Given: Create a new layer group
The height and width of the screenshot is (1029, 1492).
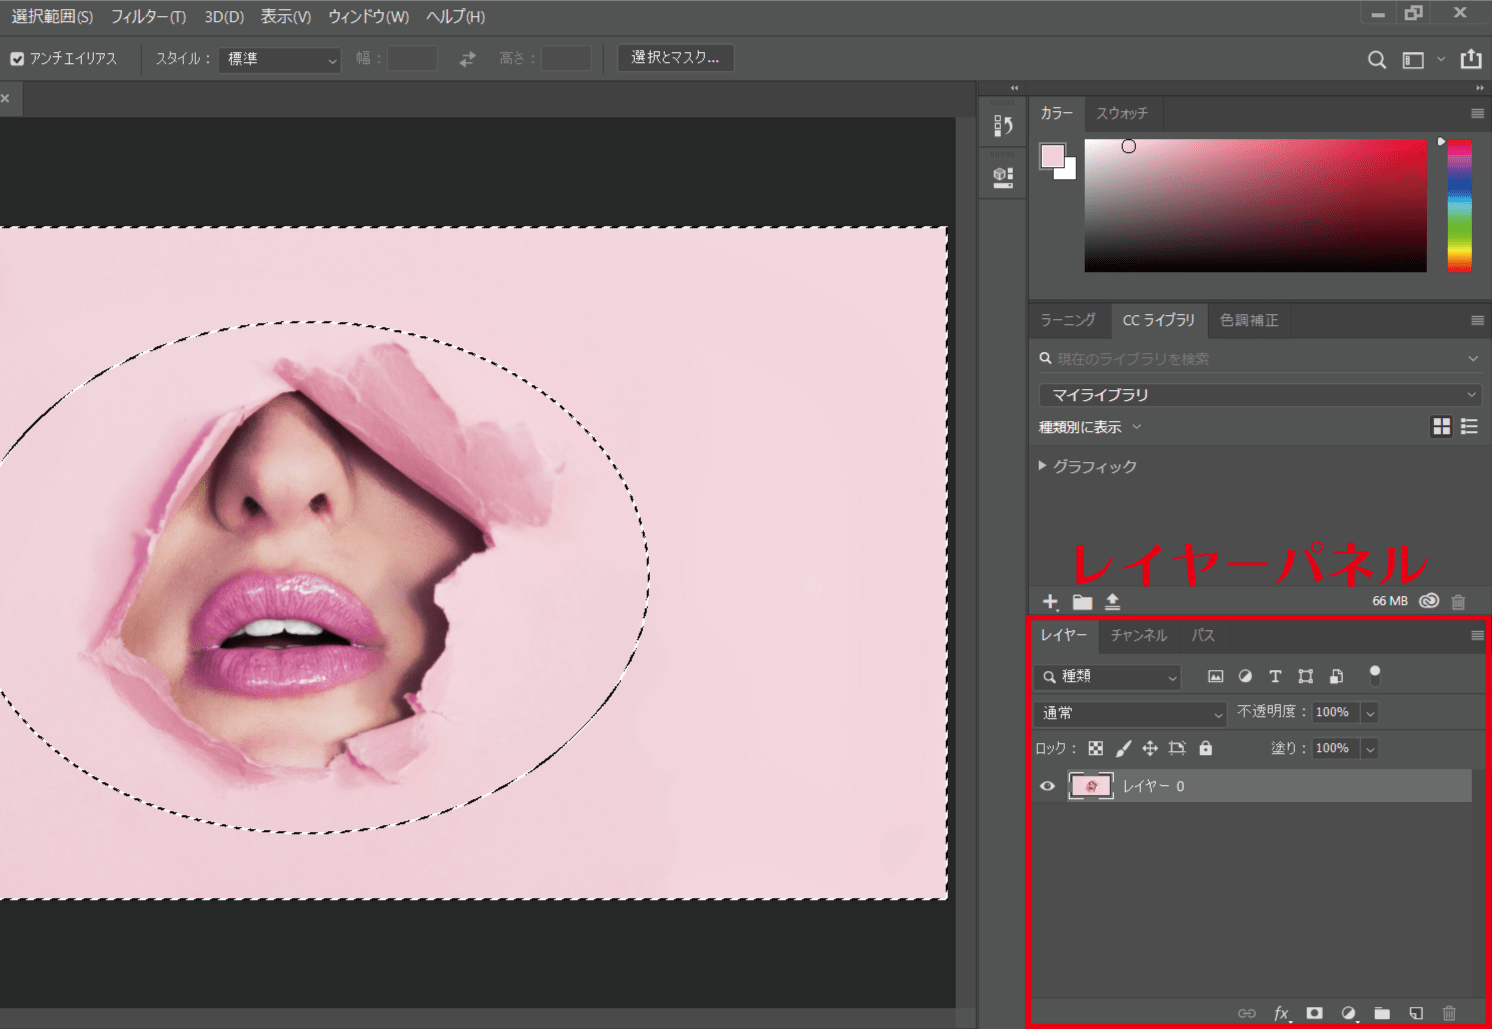Looking at the screenshot, I should pyautogui.click(x=1382, y=1013).
